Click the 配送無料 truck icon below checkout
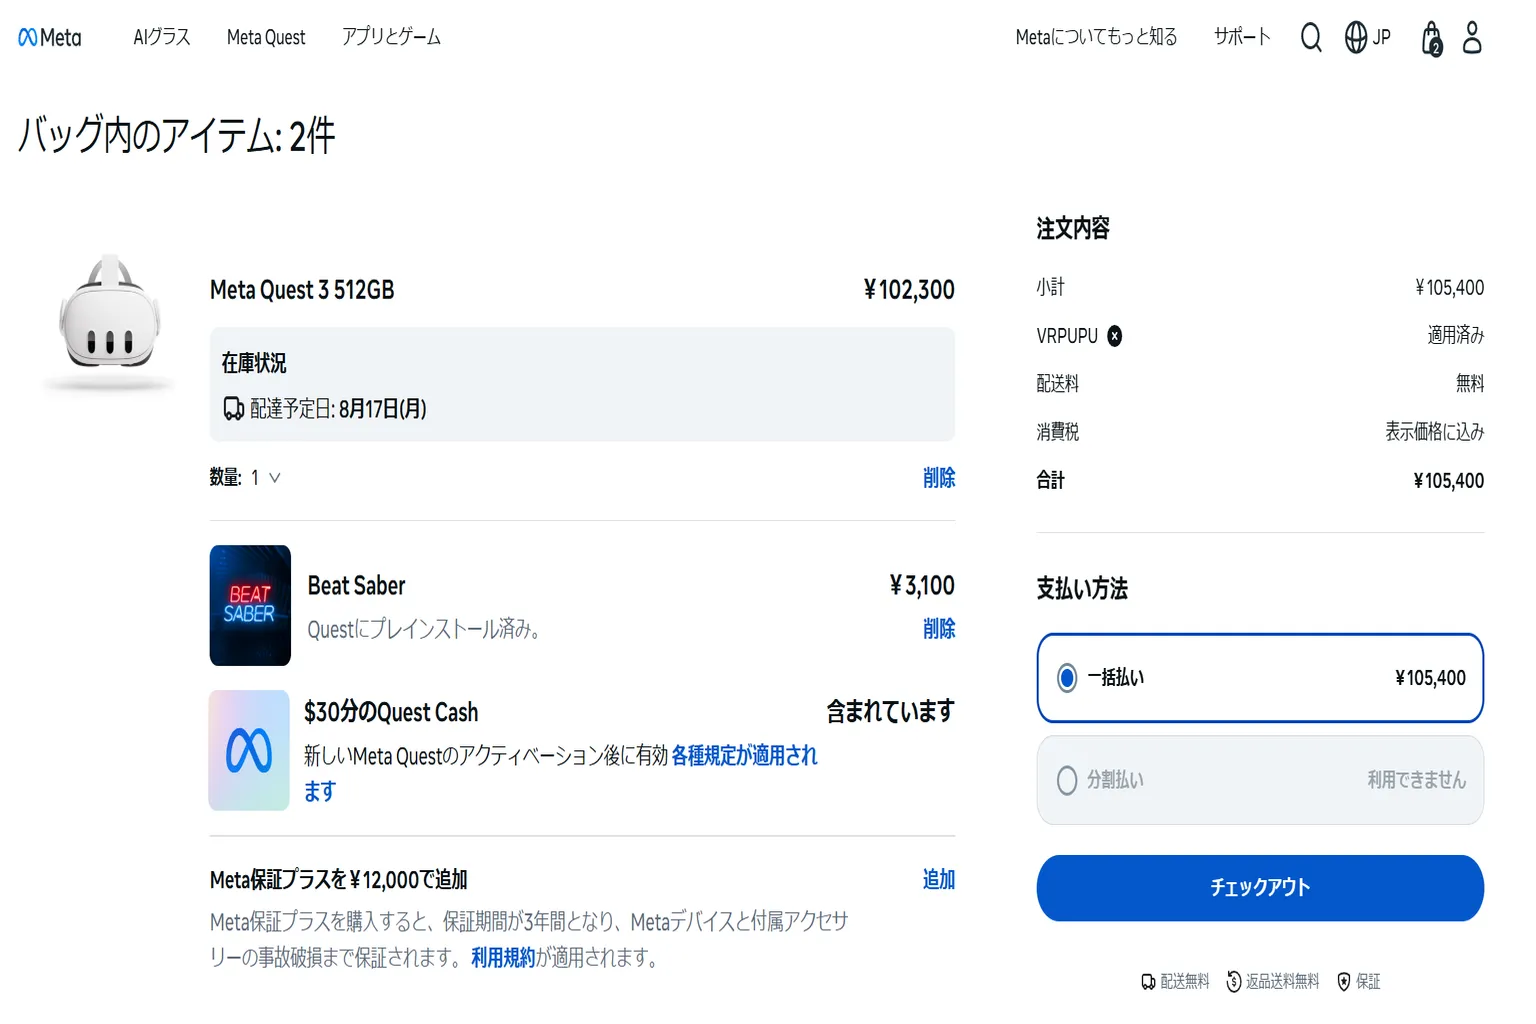Viewport: 1536px width, 1024px height. point(1148,982)
